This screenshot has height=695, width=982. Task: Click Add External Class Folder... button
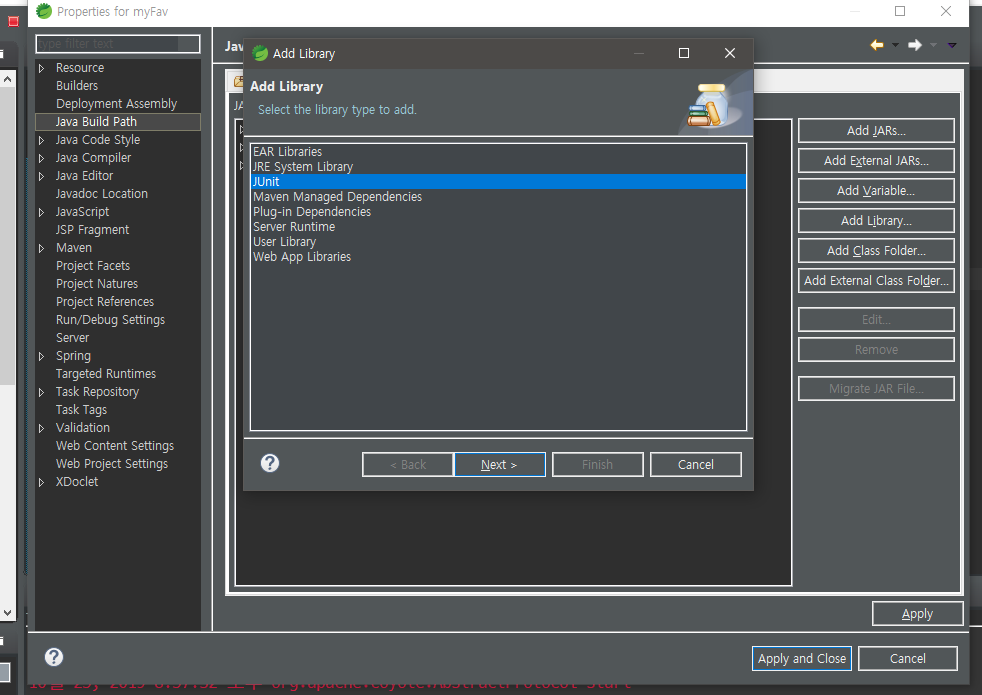876,281
